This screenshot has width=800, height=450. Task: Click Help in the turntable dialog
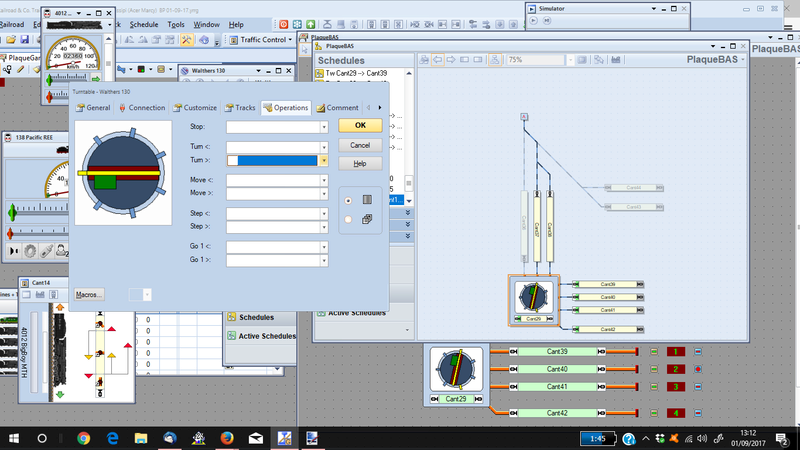tap(360, 164)
